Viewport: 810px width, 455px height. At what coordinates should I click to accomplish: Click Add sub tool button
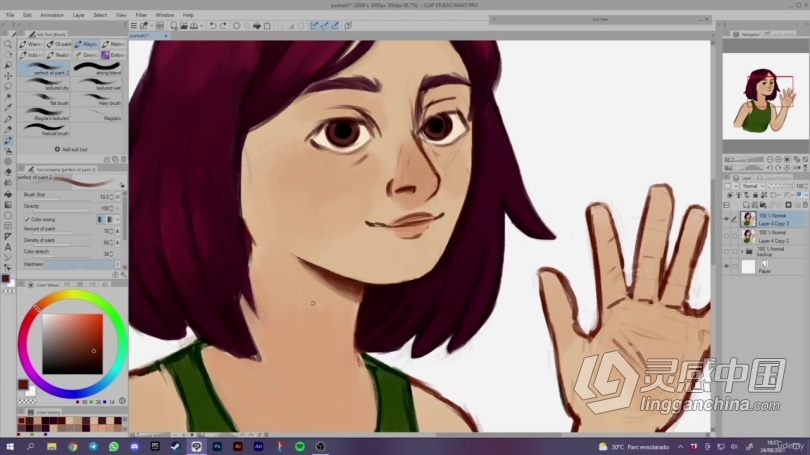click(71, 149)
